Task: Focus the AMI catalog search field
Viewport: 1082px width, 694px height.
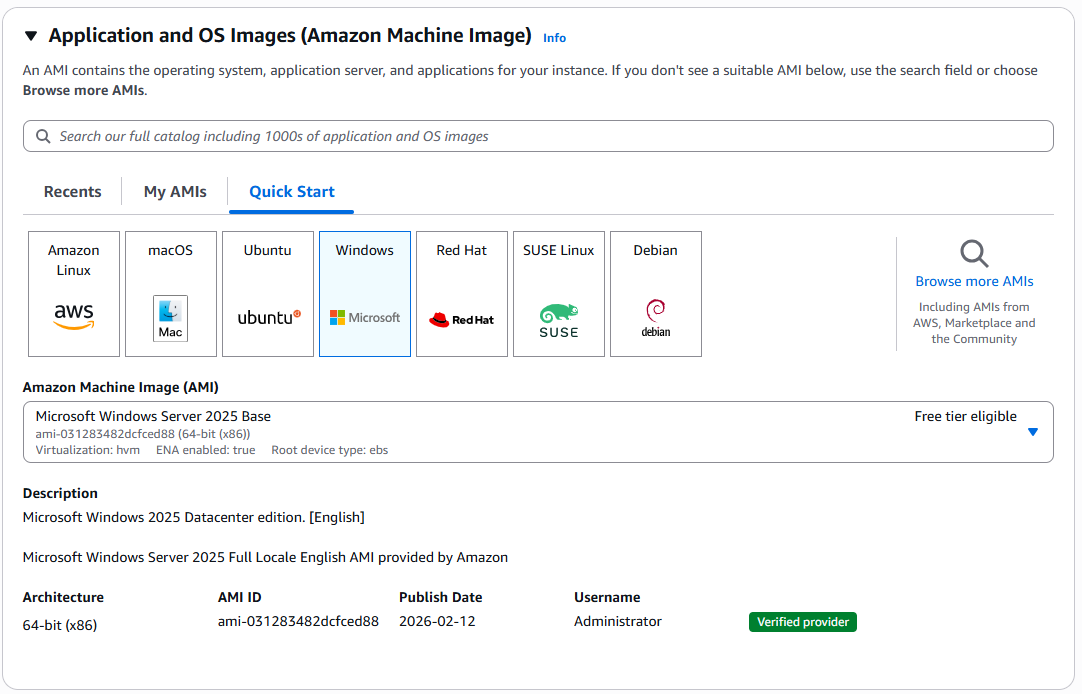Action: (x=538, y=137)
